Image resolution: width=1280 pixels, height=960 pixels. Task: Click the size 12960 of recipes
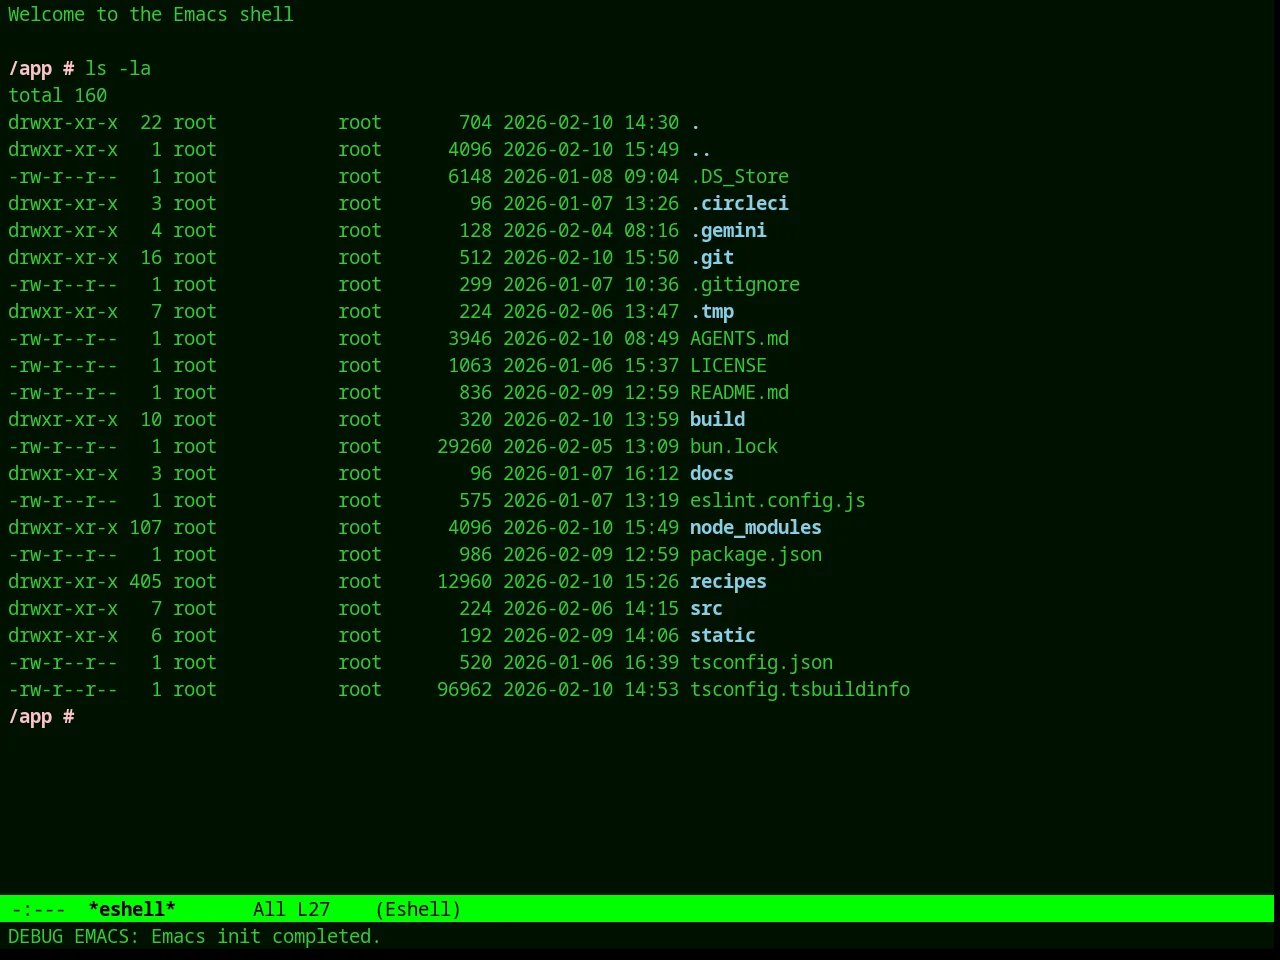[x=464, y=581]
